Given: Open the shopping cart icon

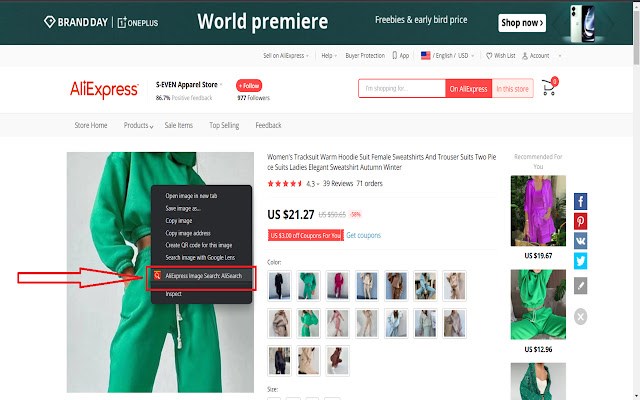Looking at the screenshot, I should pyautogui.click(x=549, y=87).
